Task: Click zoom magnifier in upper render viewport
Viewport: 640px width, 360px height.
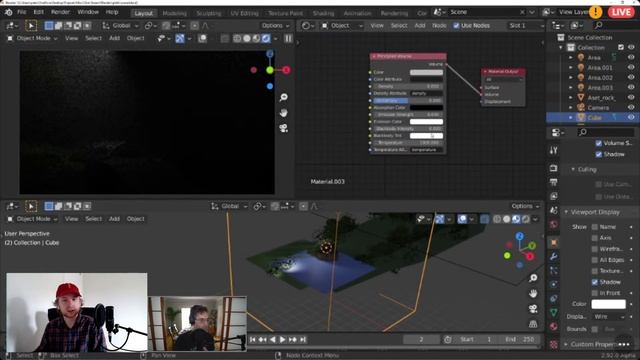Action: tap(284, 97)
